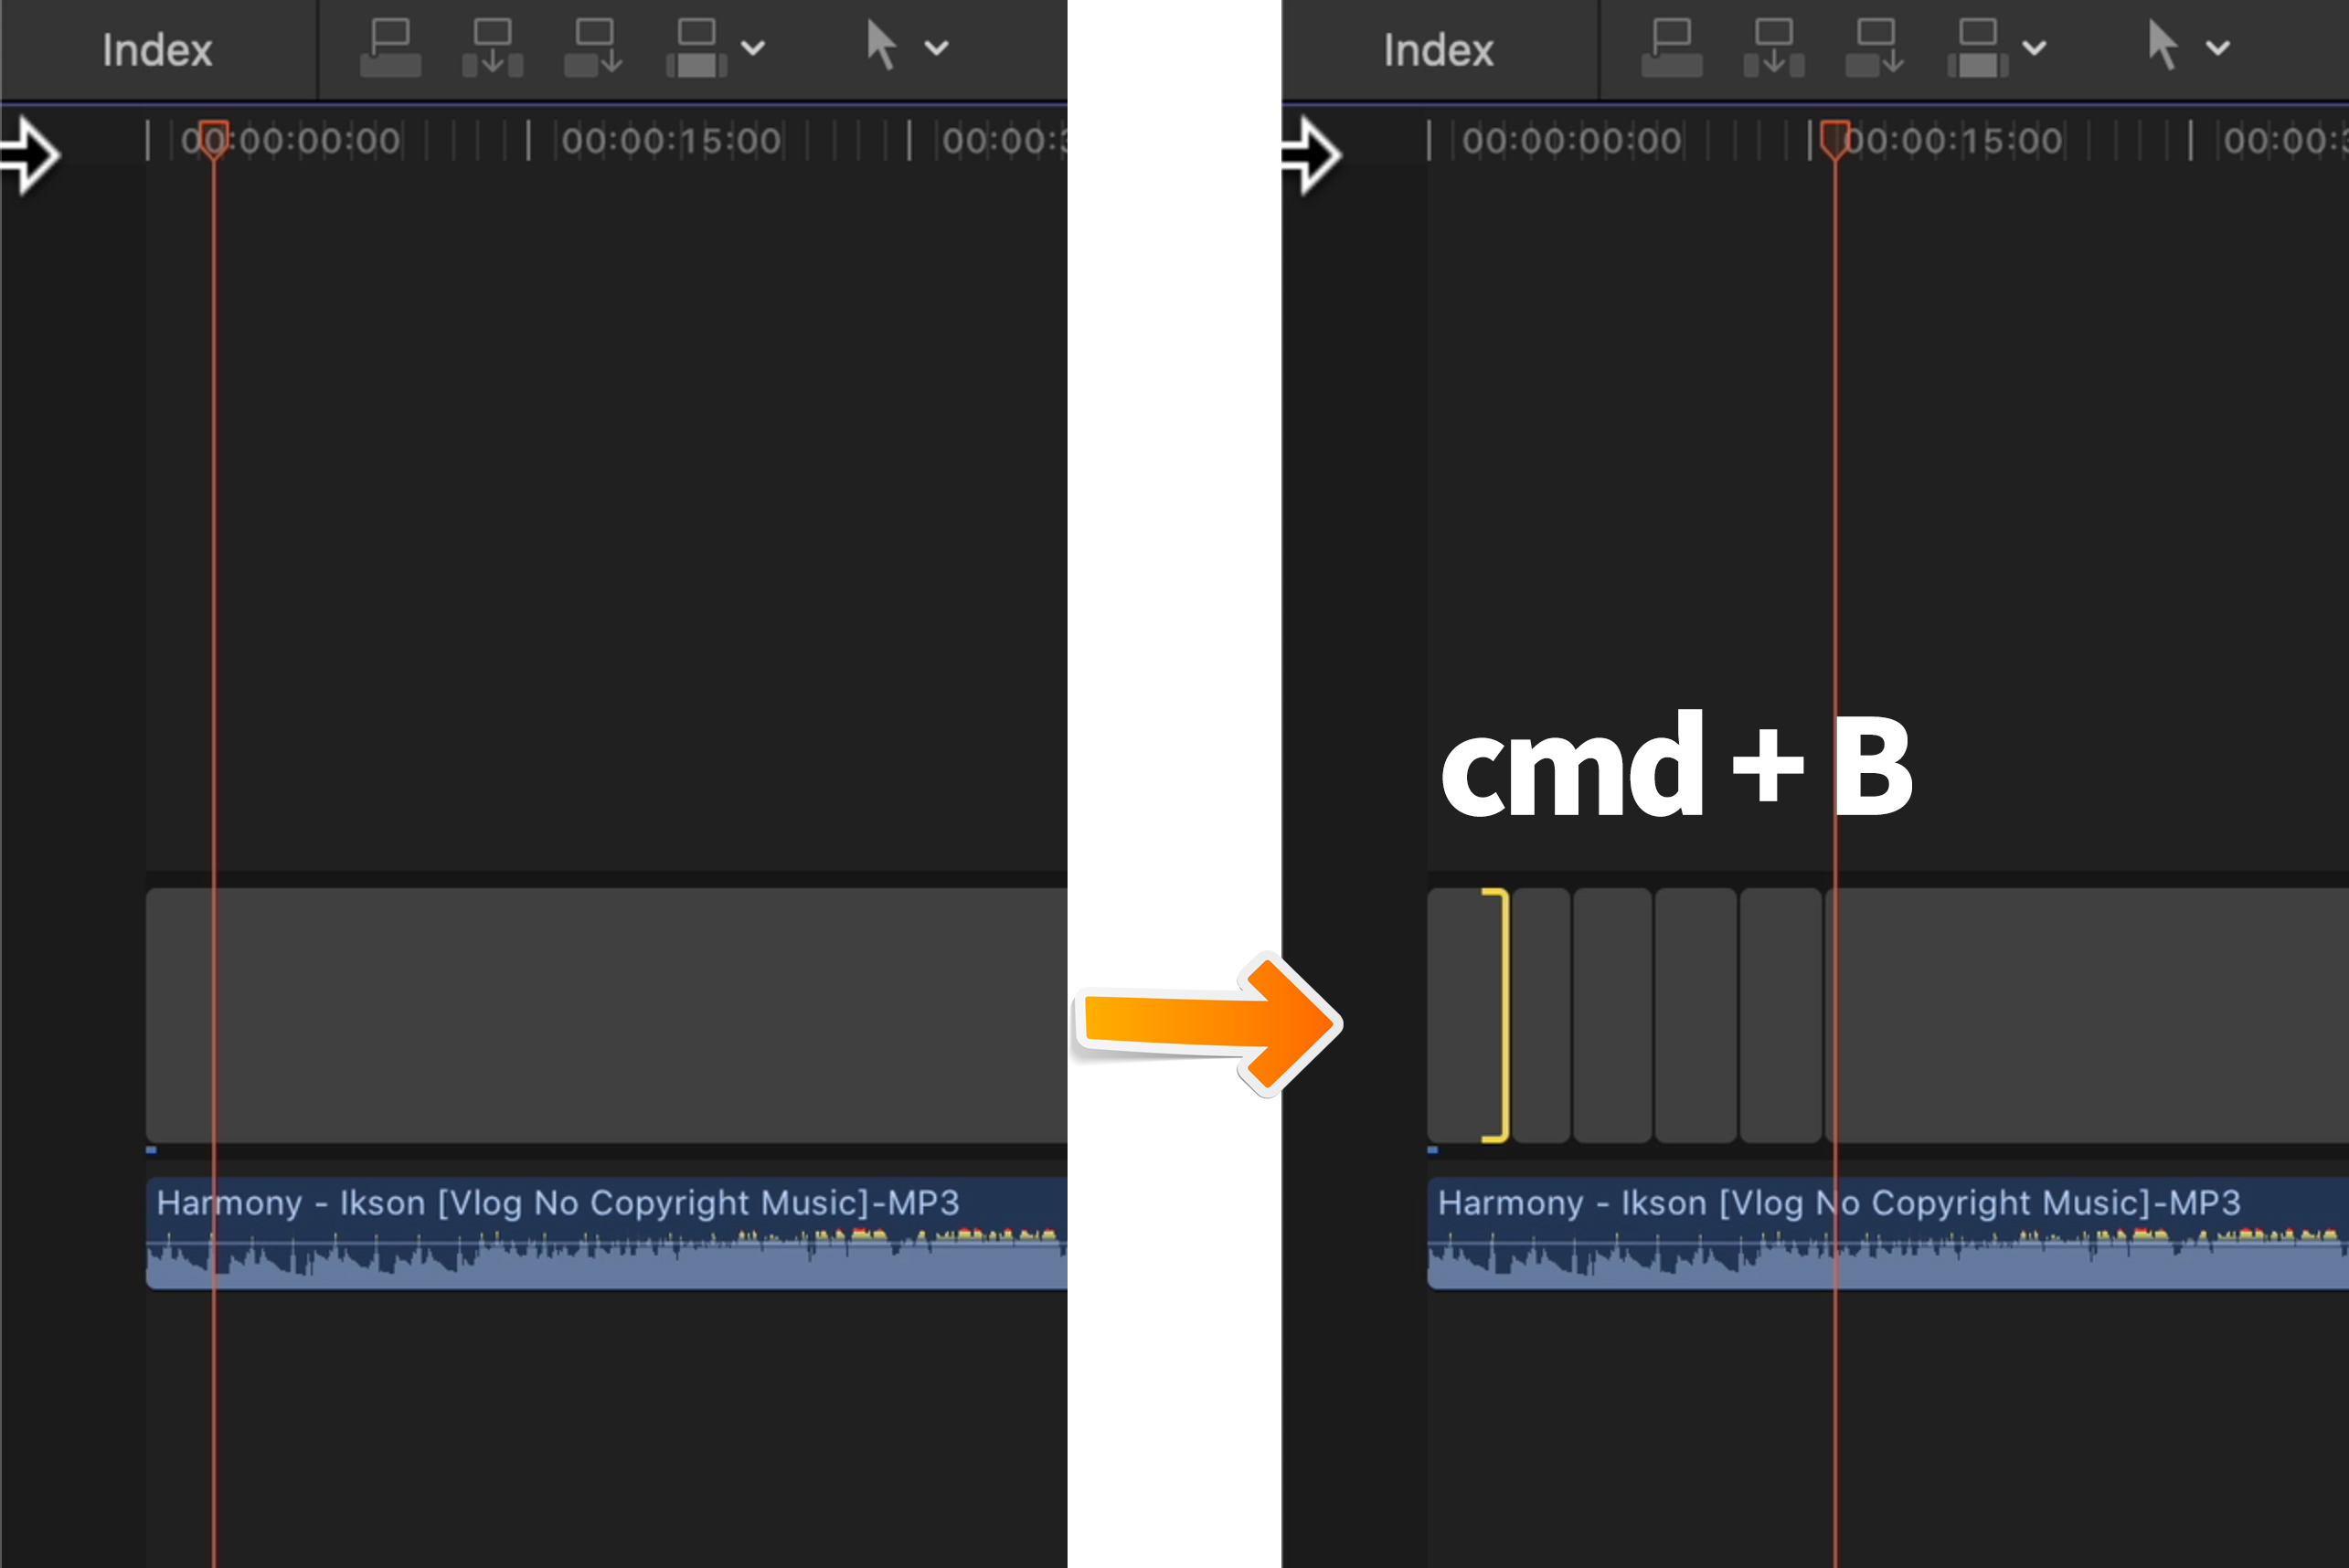2349x1568 pixels.
Task: Expand edit options chevron beside left Overwrite icon
Action: [753, 48]
